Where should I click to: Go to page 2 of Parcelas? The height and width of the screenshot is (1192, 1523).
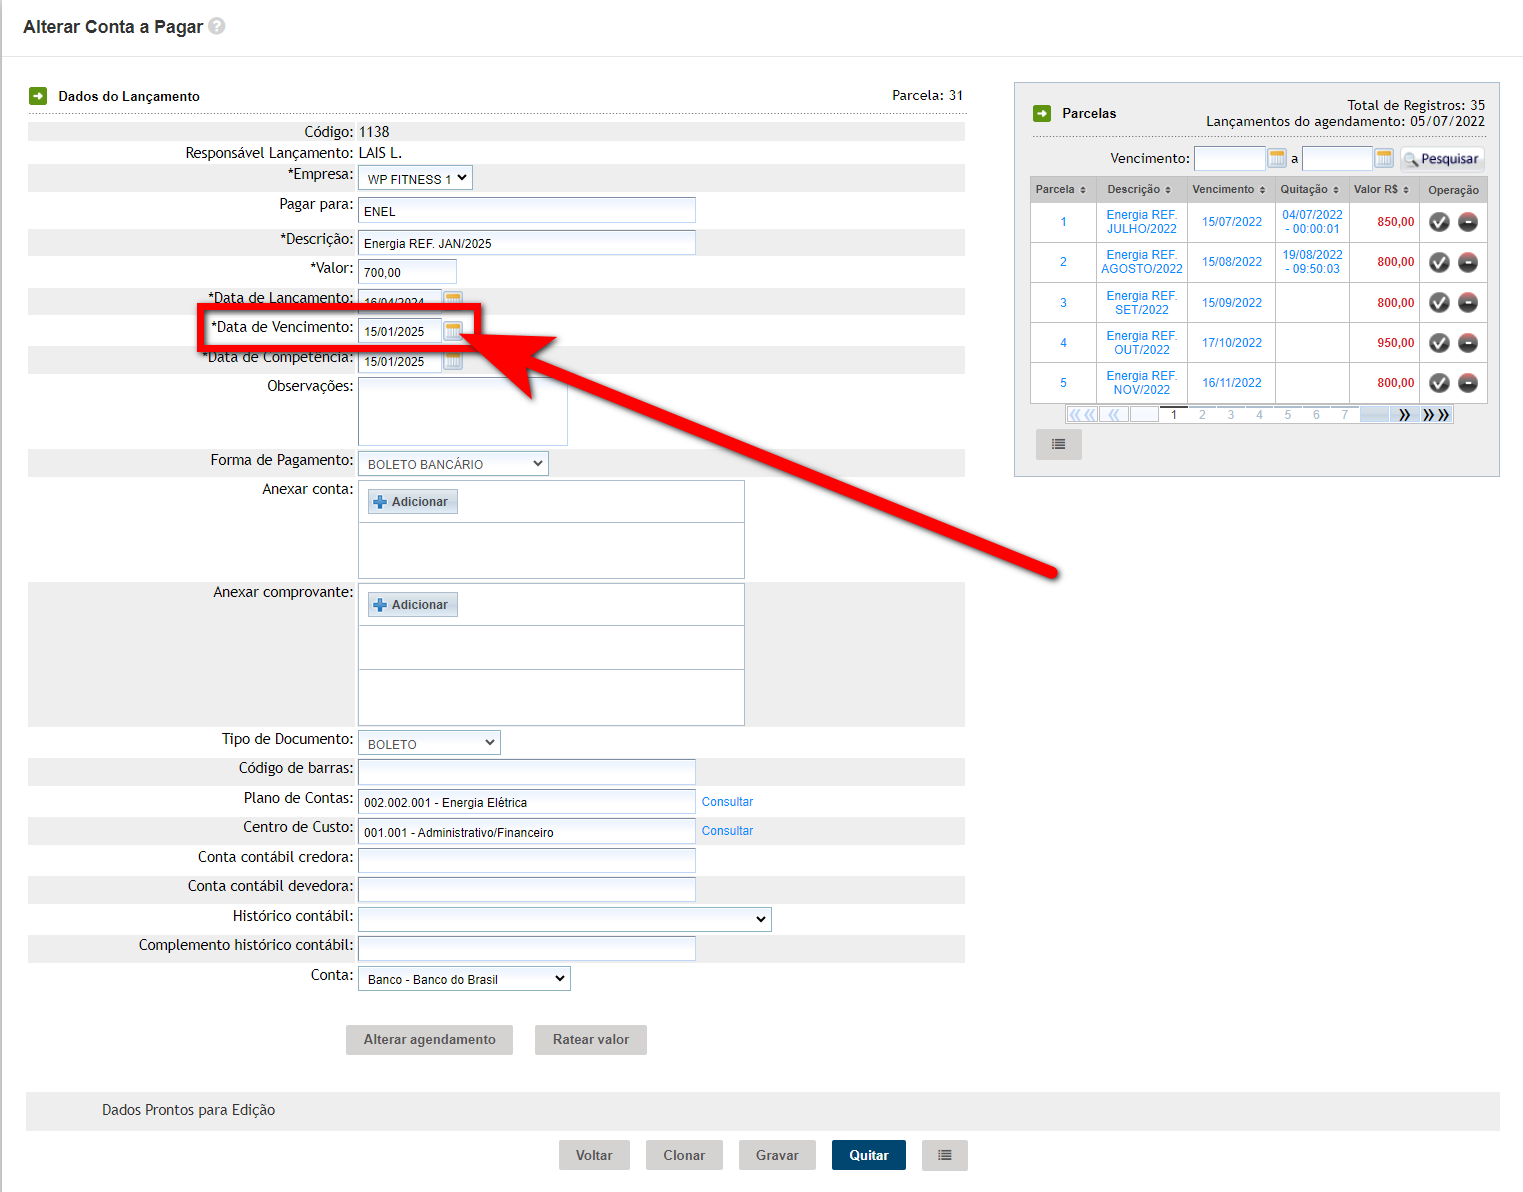[1202, 415]
